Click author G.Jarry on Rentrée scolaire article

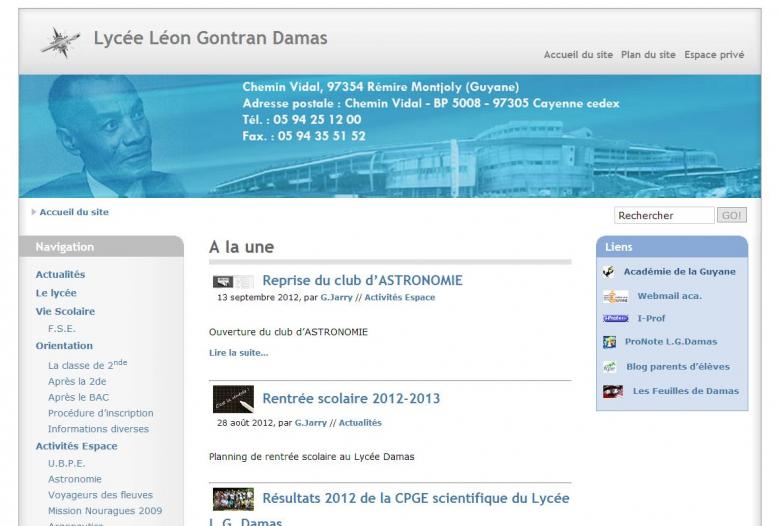(x=311, y=423)
